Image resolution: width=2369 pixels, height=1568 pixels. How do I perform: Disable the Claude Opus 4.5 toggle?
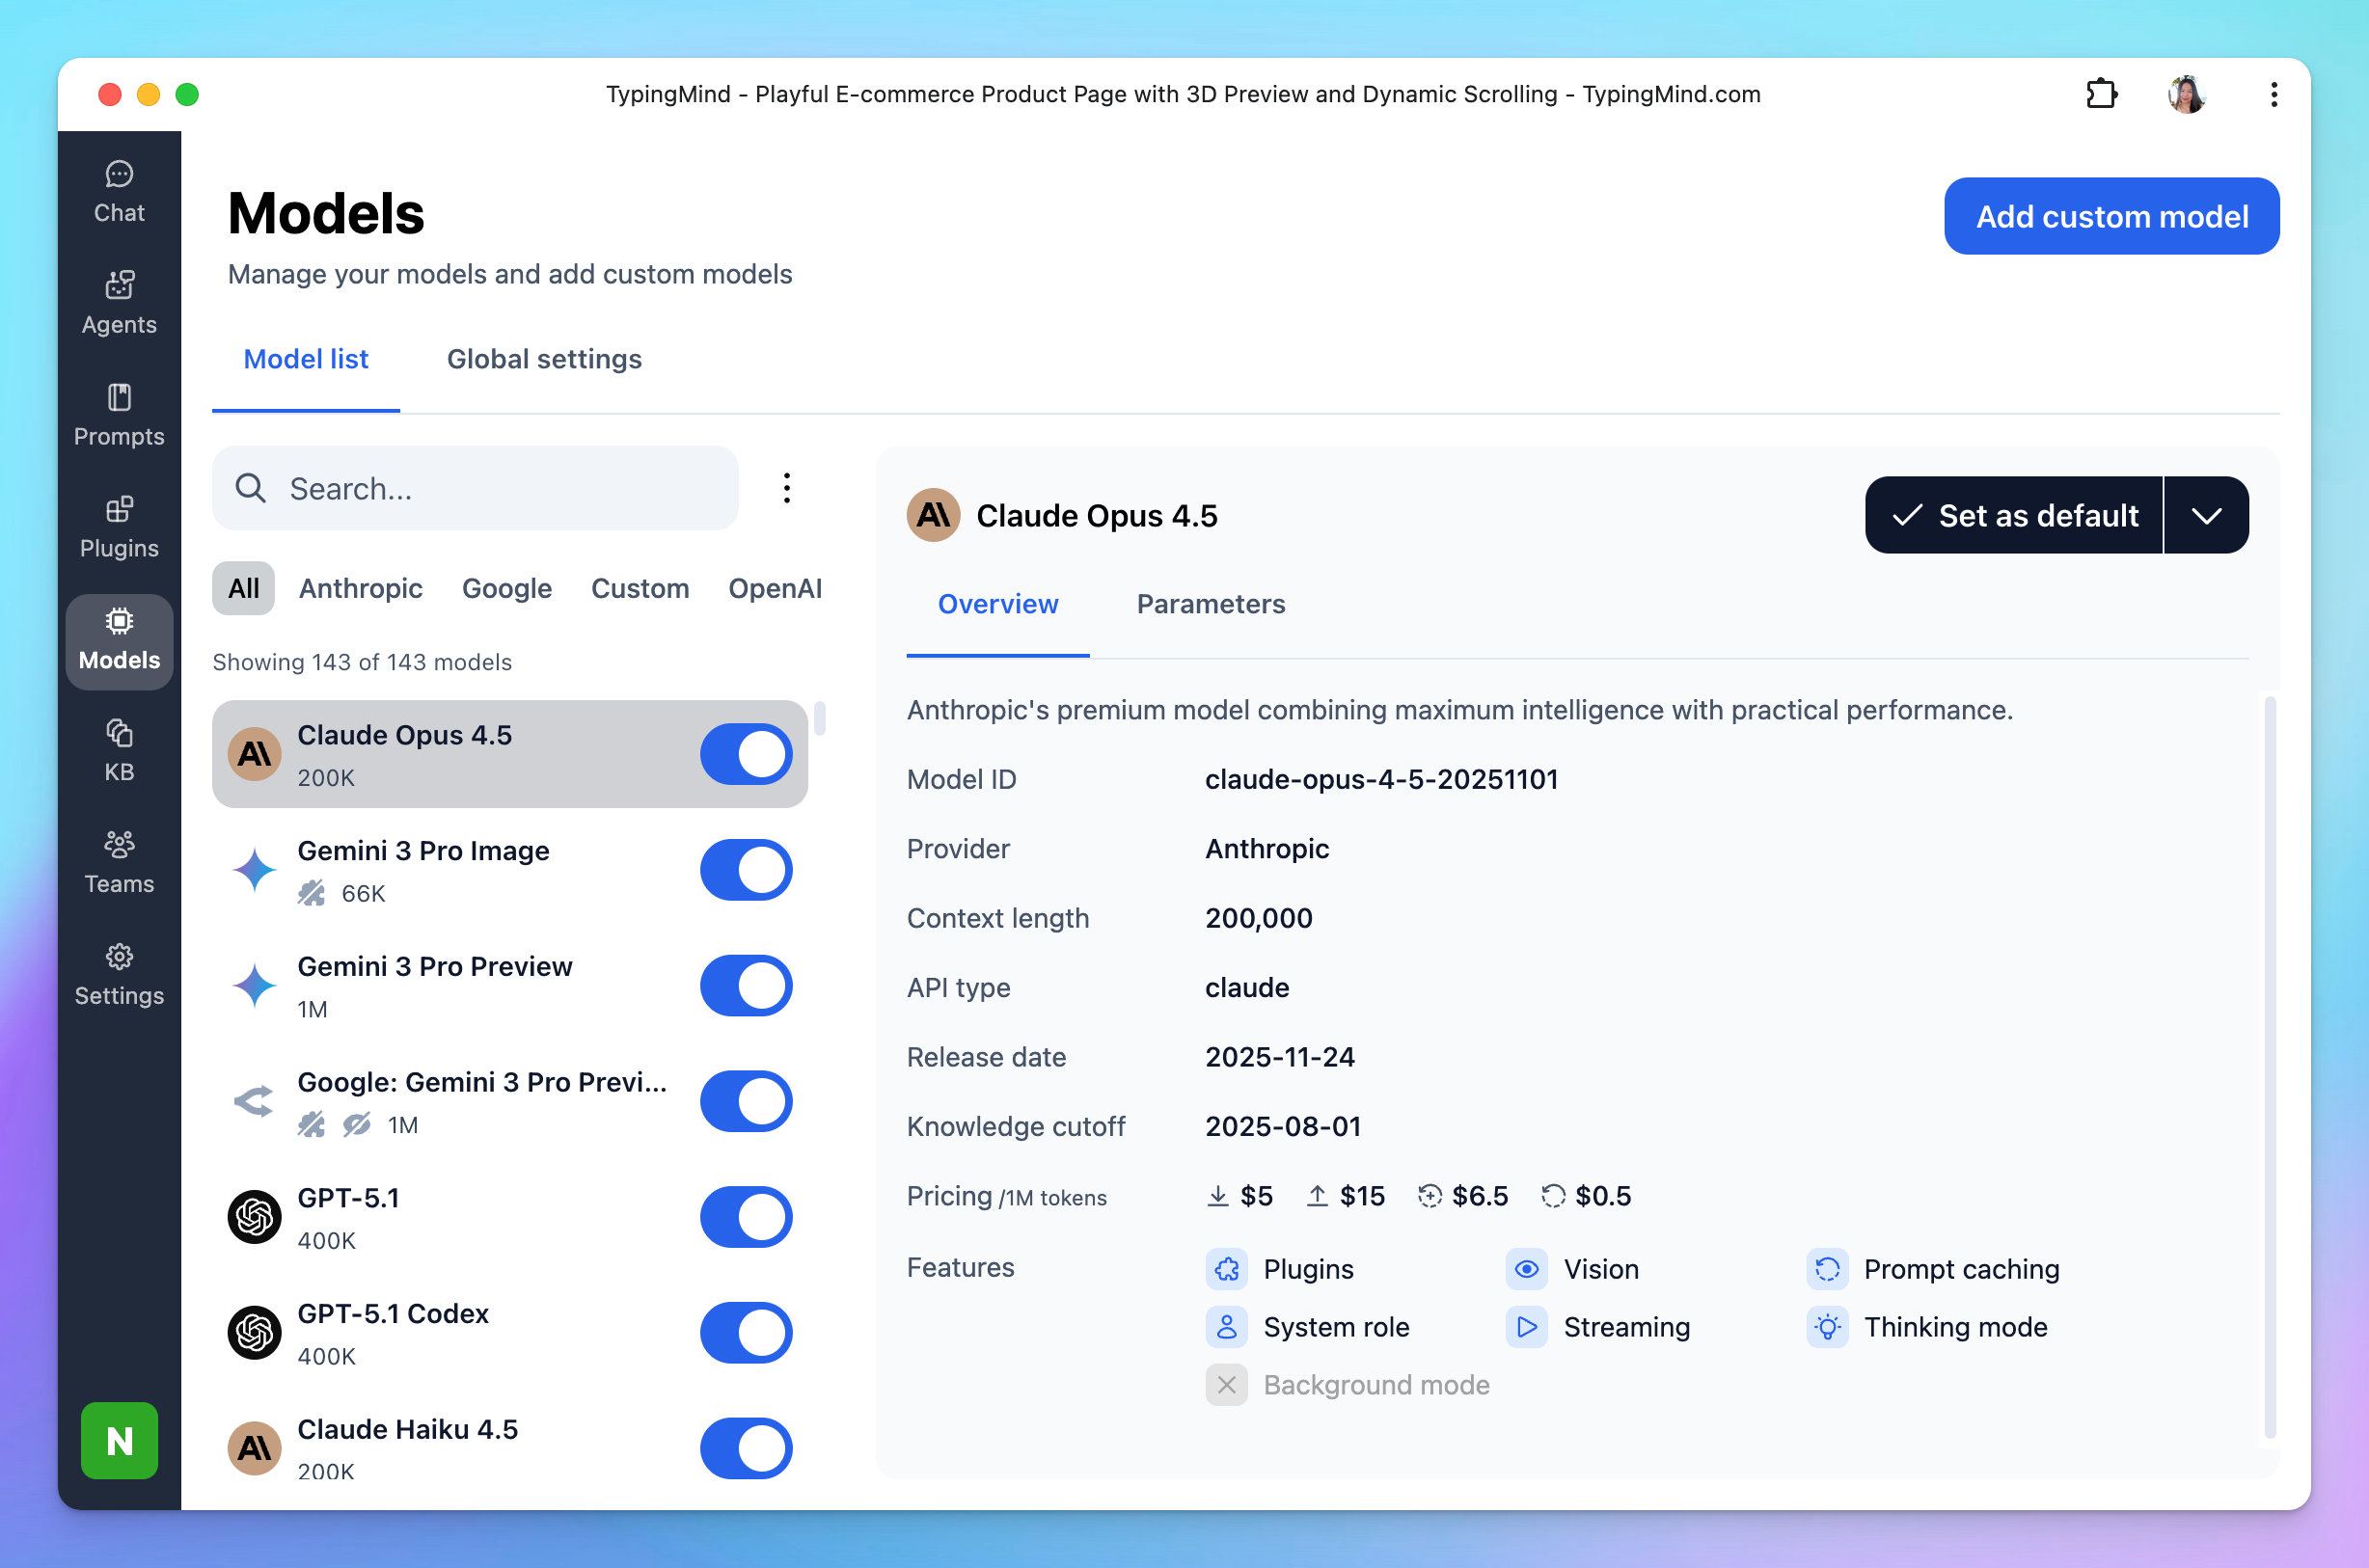tap(746, 754)
